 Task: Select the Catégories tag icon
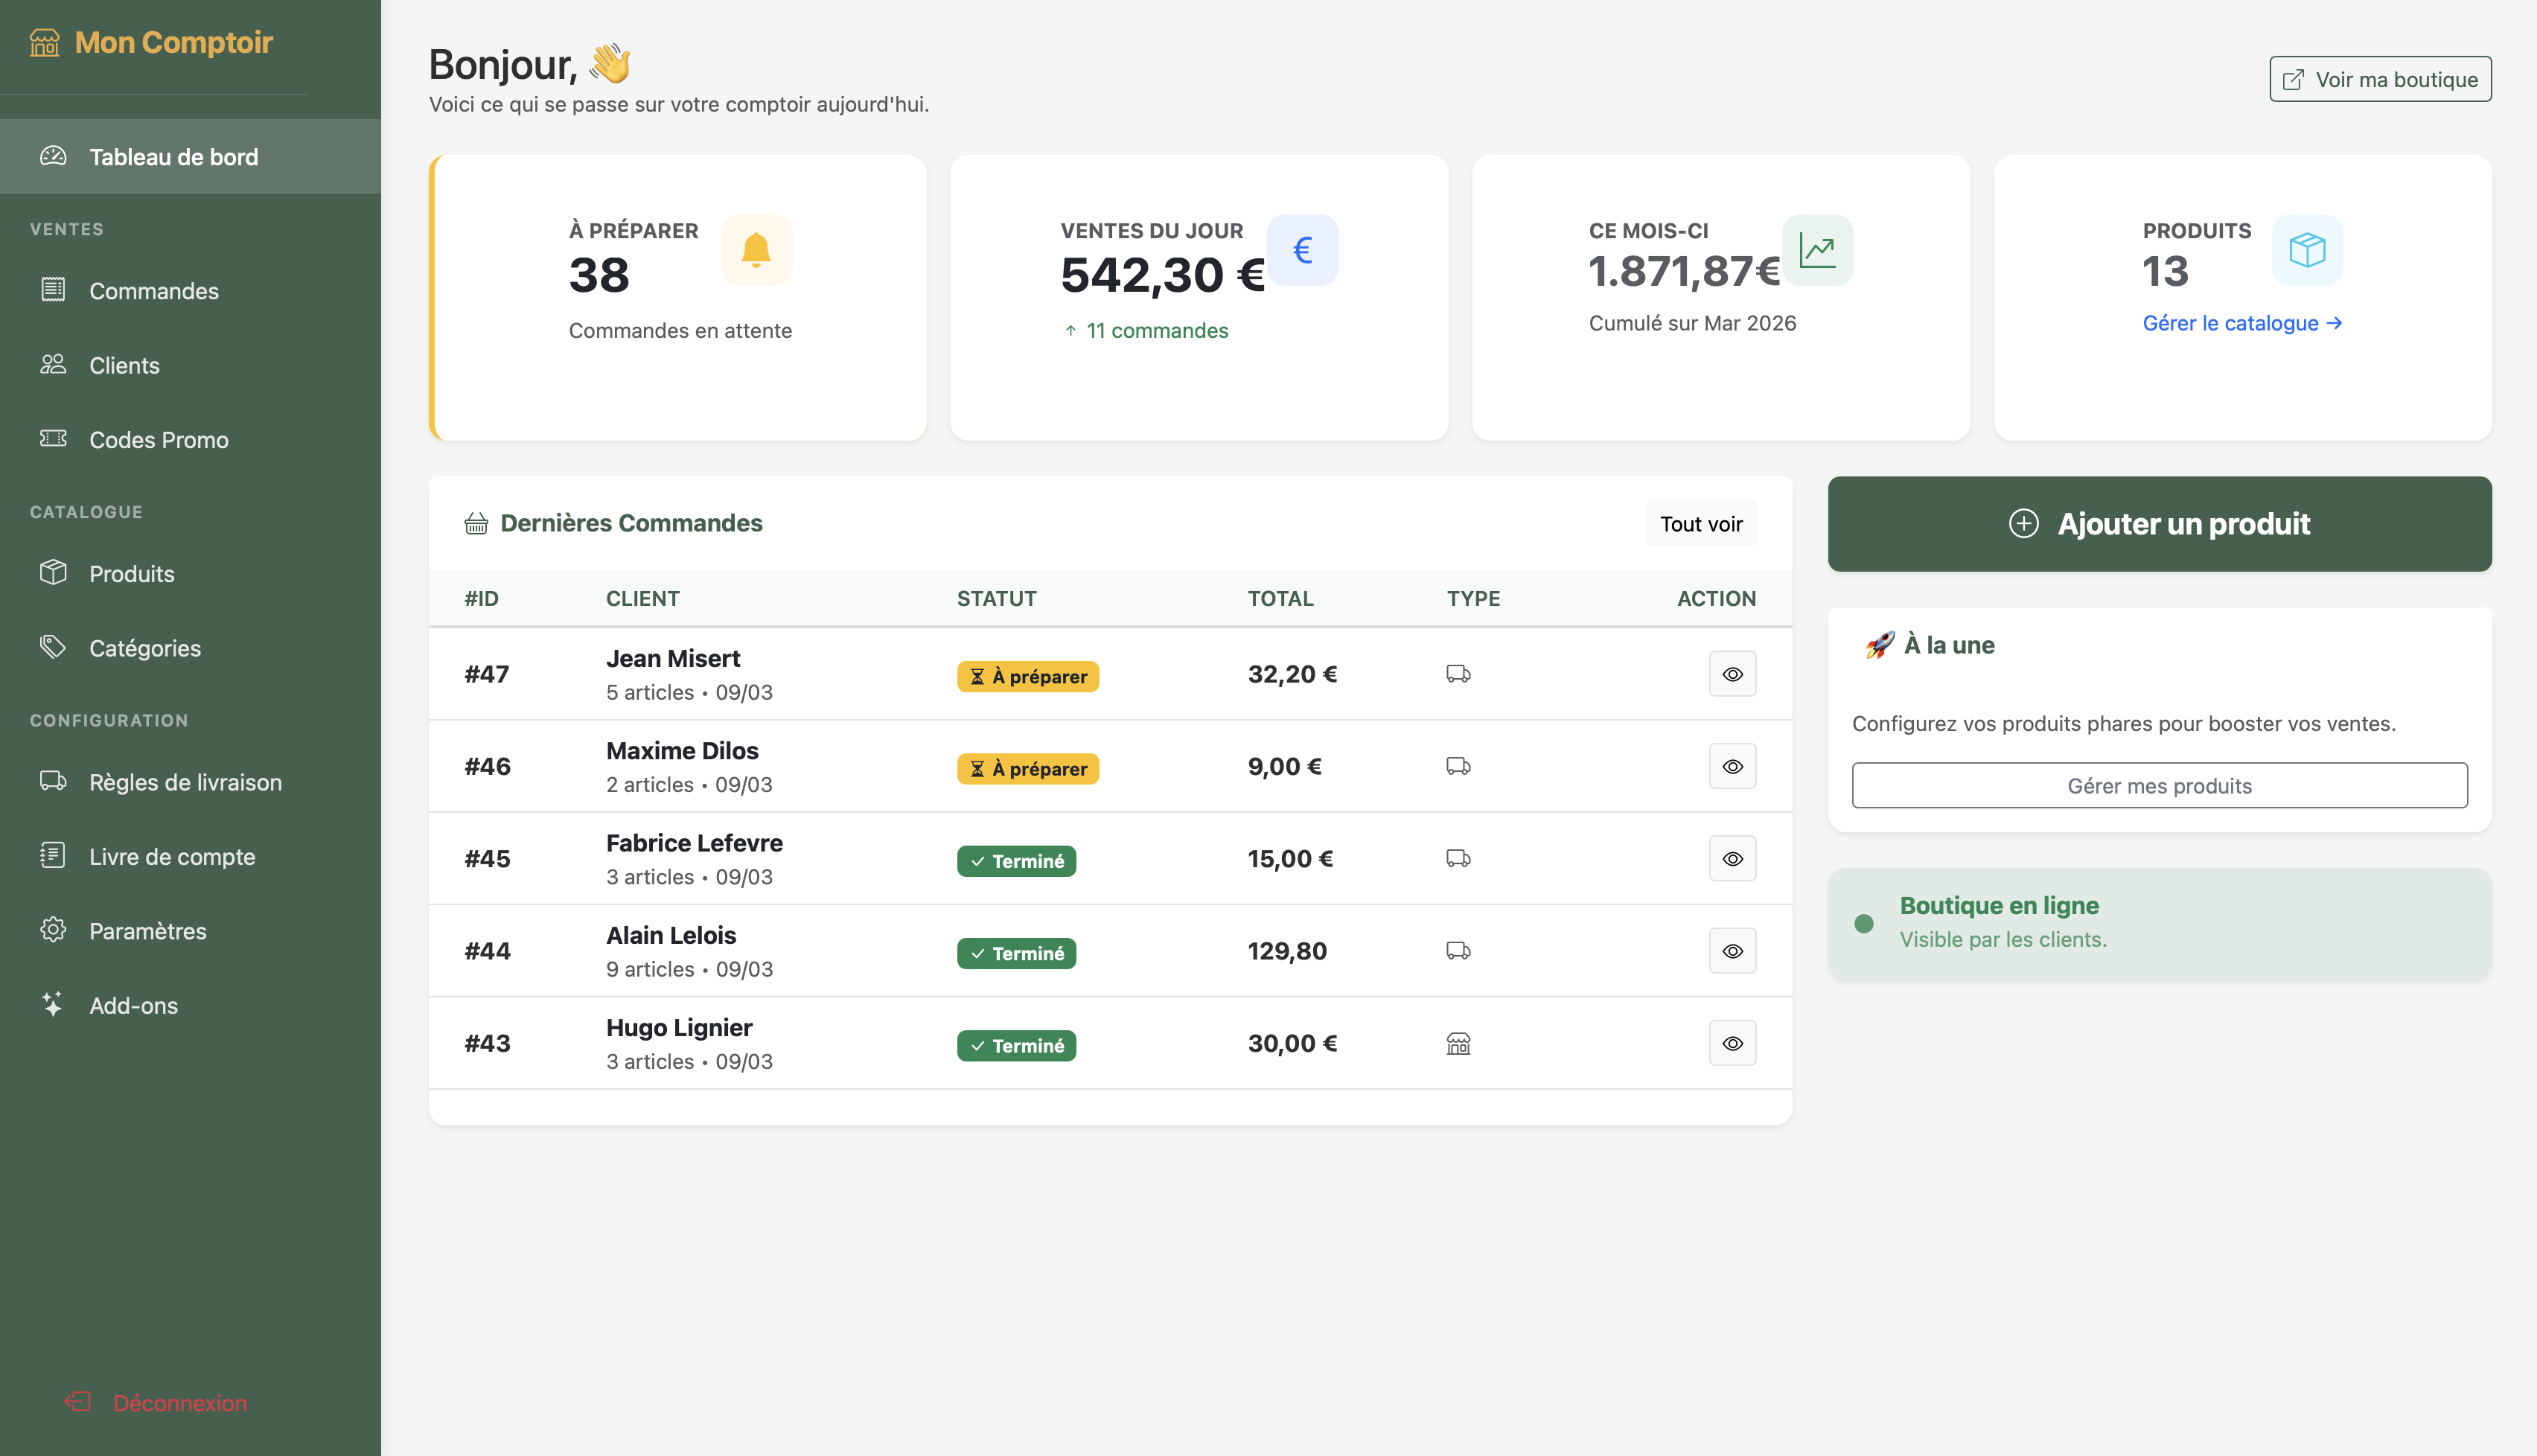[x=53, y=647]
